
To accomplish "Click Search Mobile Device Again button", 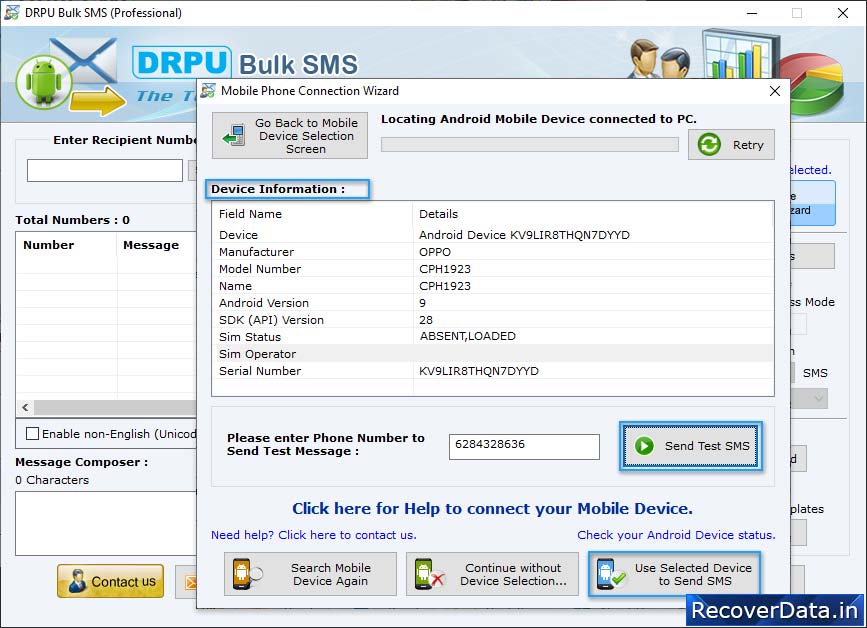I will click(x=310, y=574).
